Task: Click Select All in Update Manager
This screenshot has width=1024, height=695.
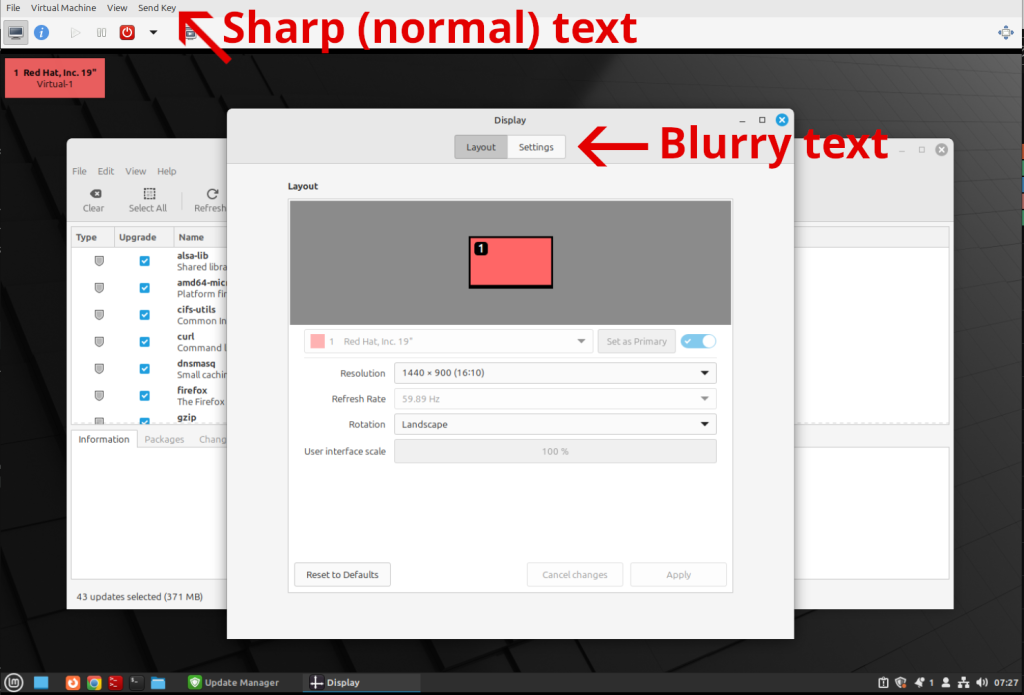Action: pyautogui.click(x=148, y=200)
